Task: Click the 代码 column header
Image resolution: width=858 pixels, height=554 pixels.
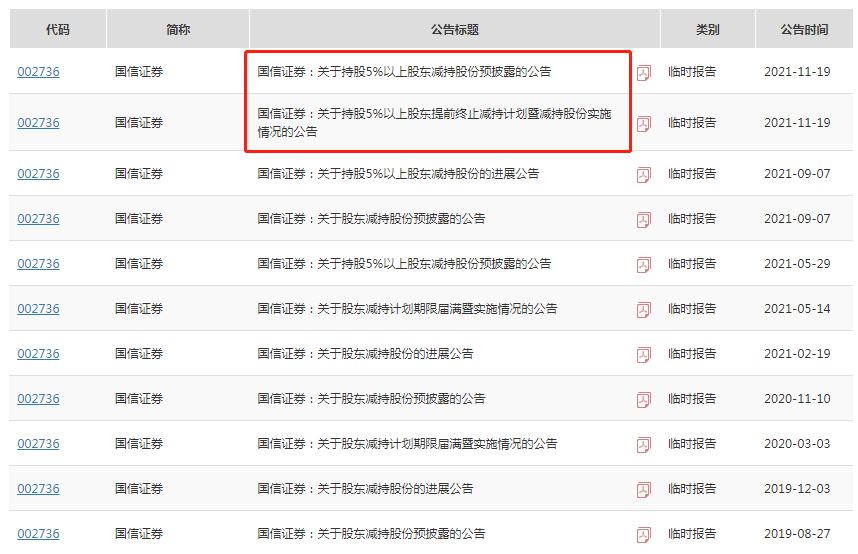Action: click(57, 29)
